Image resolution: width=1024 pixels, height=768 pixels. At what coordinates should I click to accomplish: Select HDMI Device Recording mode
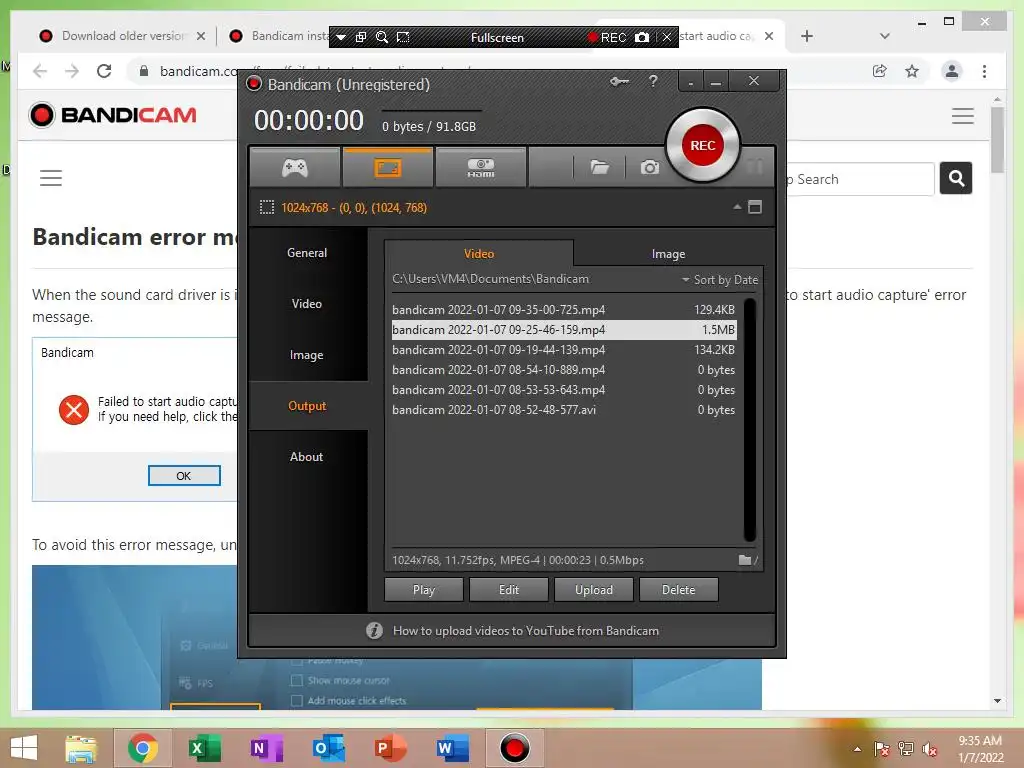click(481, 168)
